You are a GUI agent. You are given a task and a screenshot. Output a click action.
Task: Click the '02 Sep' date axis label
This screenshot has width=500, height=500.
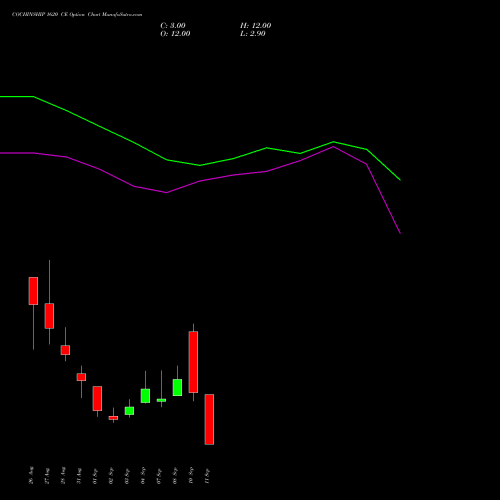click(x=111, y=476)
